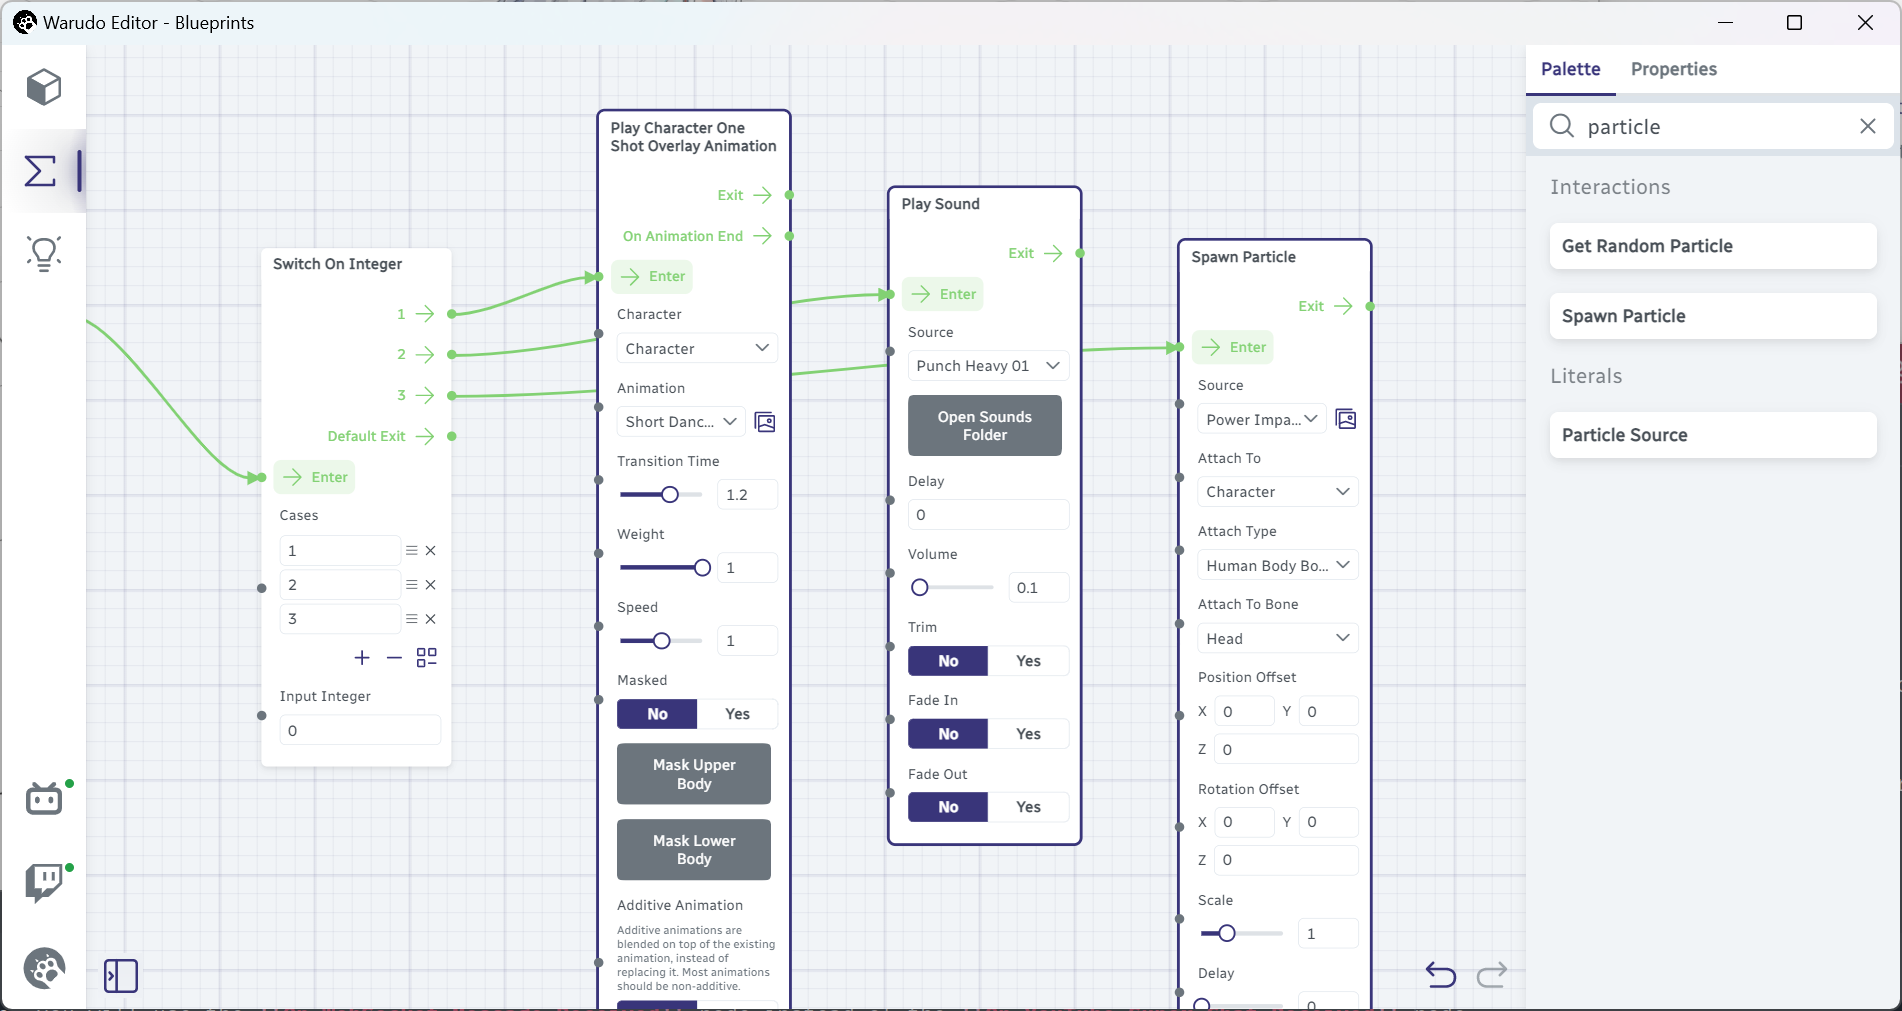Set Fade Out to Yes
Image resolution: width=1902 pixels, height=1011 pixels.
pyautogui.click(x=1029, y=807)
